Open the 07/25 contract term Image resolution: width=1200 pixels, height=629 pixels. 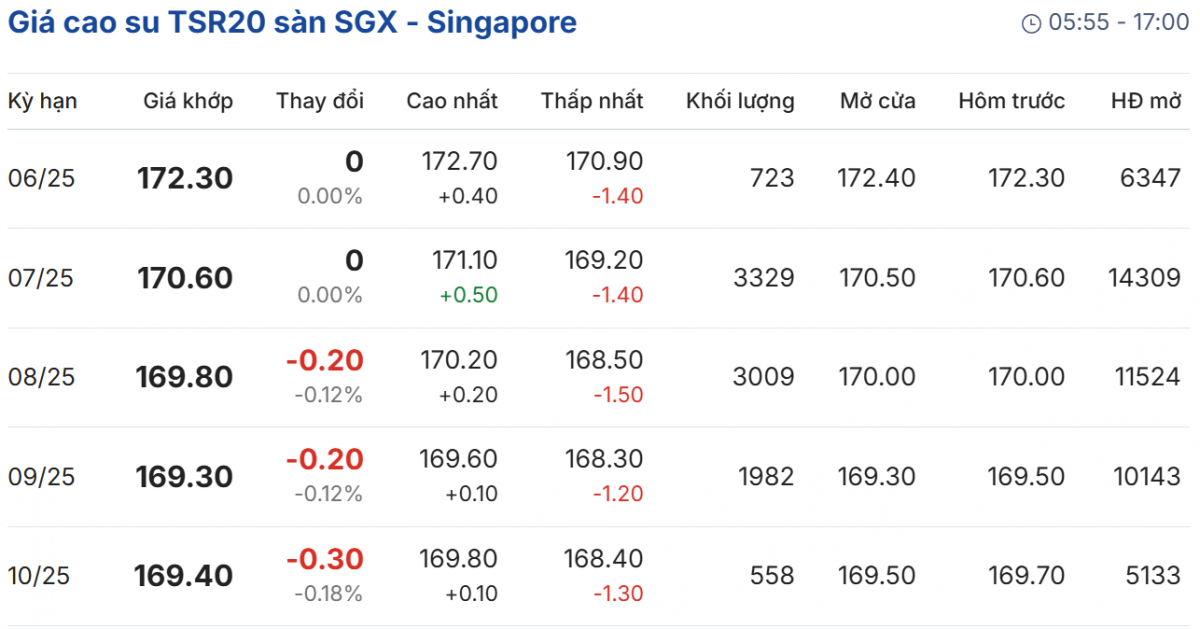(x=41, y=278)
